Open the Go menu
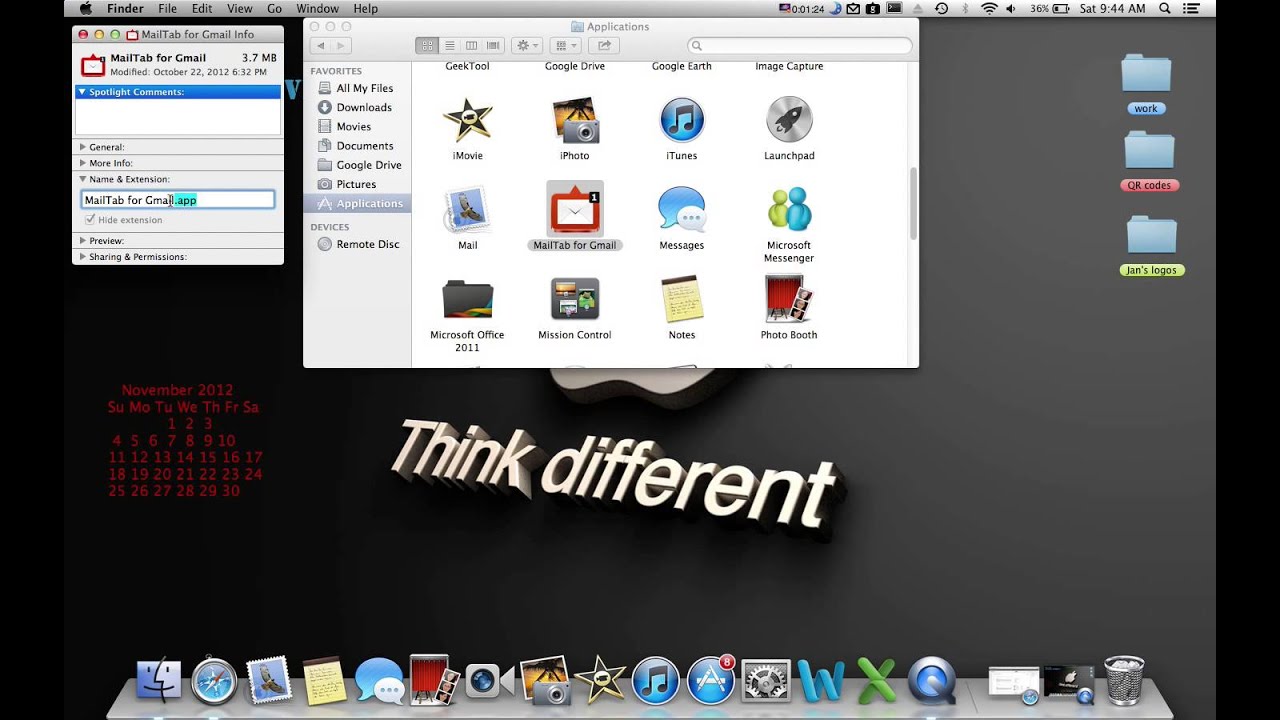 [274, 8]
